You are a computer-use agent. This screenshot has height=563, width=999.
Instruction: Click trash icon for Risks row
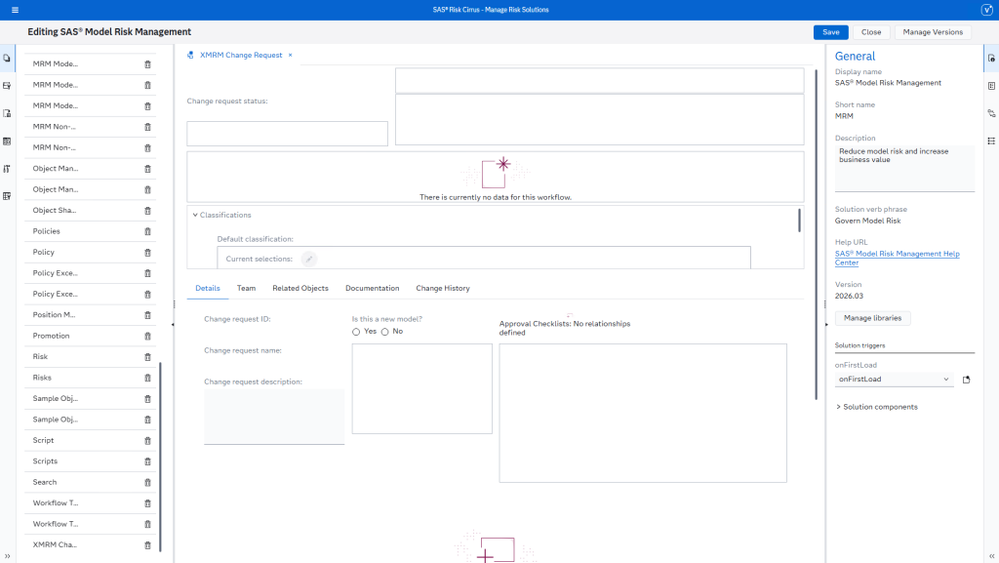click(x=147, y=378)
